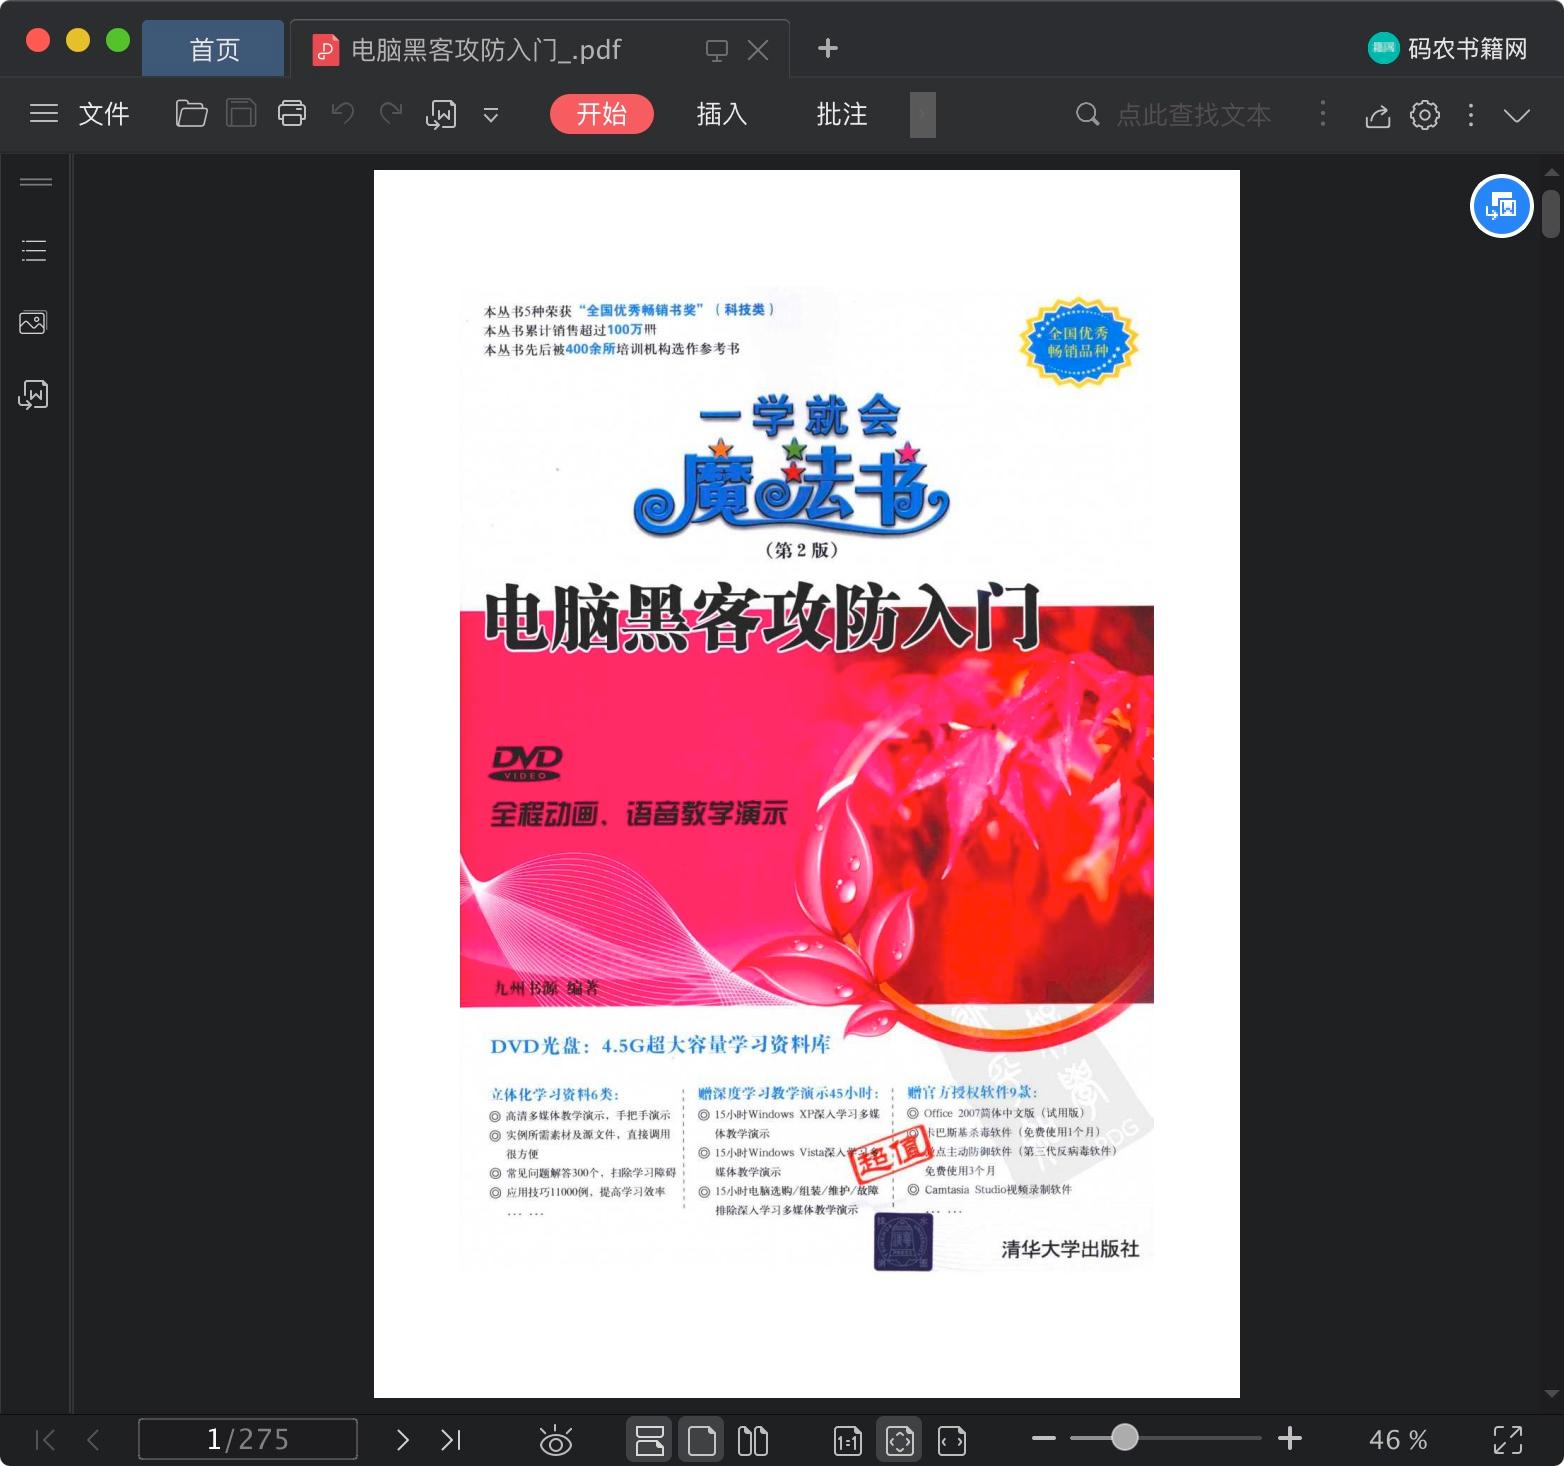This screenshot has height=1466, width=1564.
Task: Click the 46 % zoom value
Action: point(1398,1440)
